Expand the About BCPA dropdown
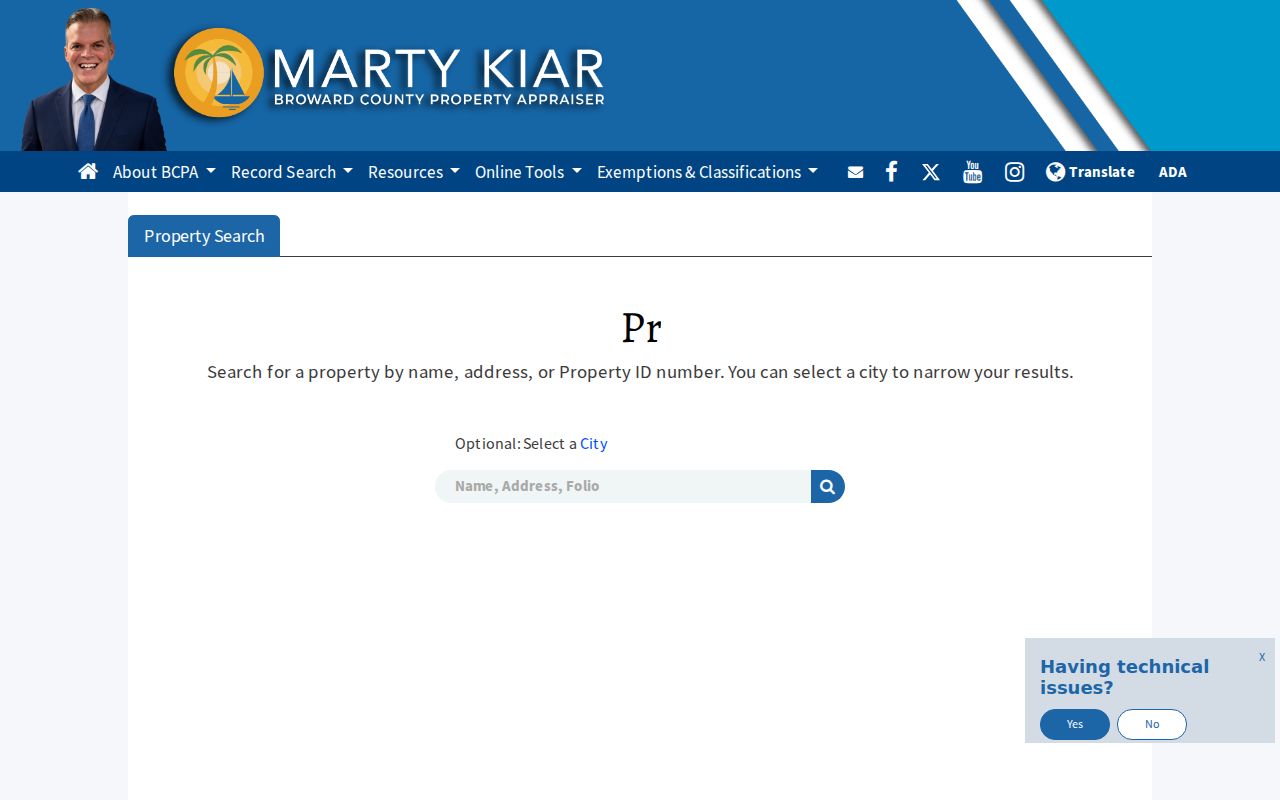This screenshot has width=1280, height=800. coord(164,172)
